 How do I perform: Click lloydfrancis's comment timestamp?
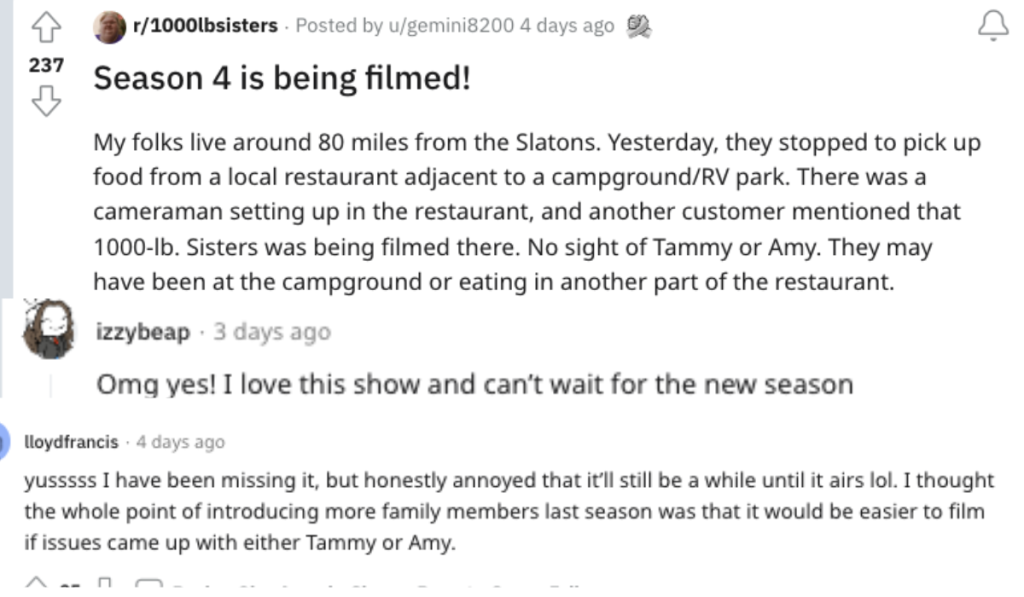point(180,442)
